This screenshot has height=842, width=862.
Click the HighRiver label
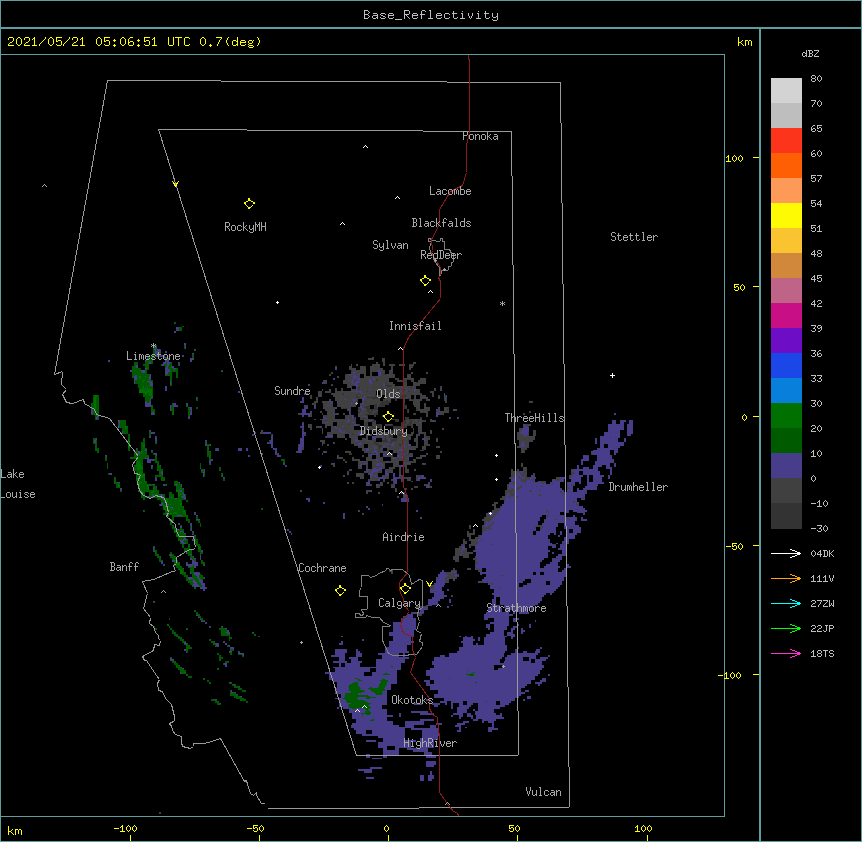coord(430,743)
